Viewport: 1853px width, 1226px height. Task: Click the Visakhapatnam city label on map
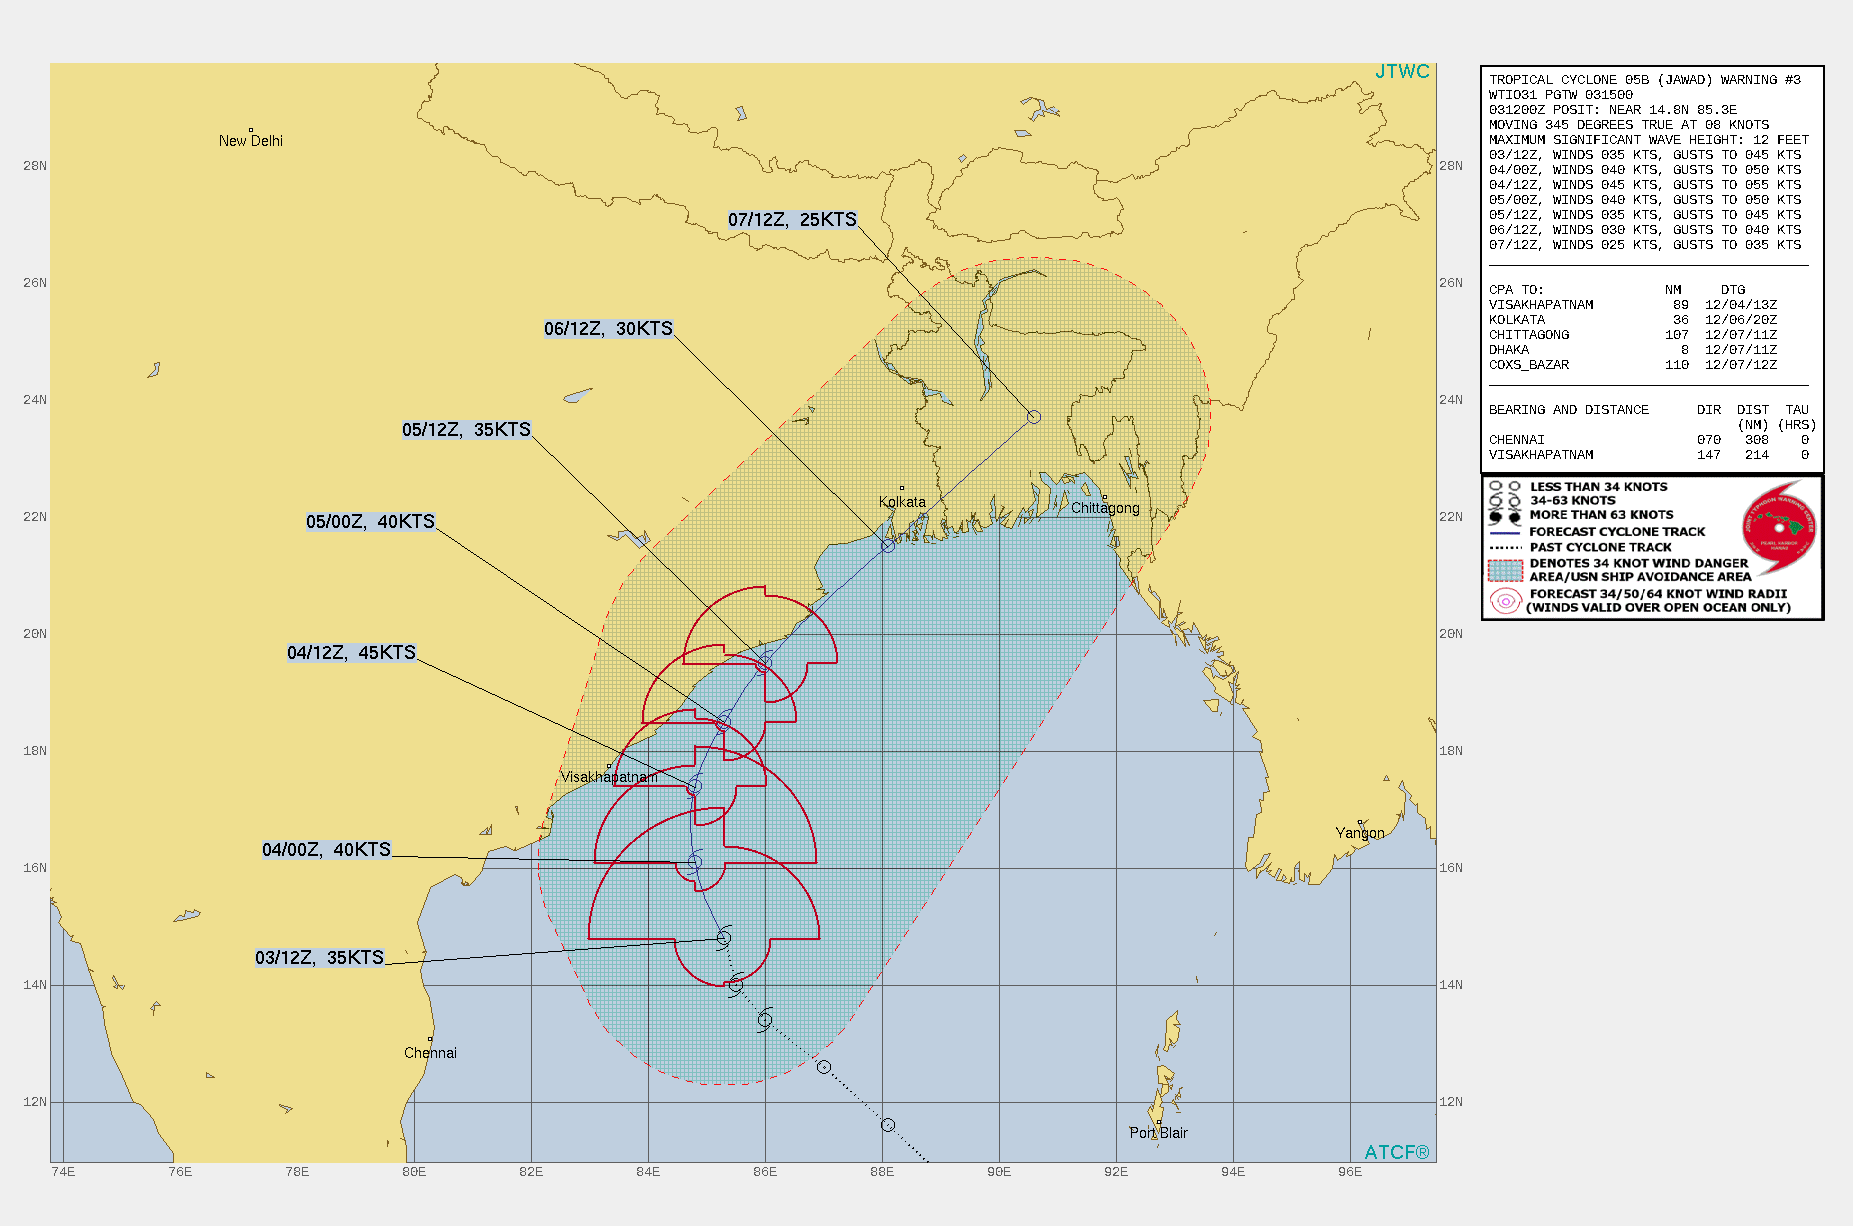(x=609, y=777)
